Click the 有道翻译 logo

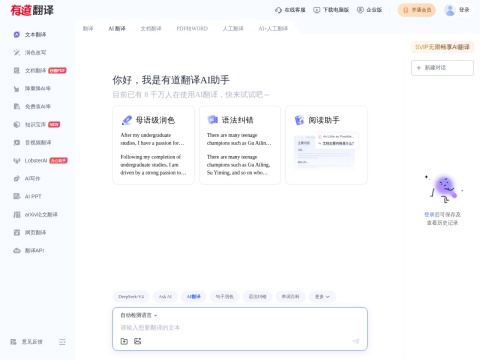(32, 10)
